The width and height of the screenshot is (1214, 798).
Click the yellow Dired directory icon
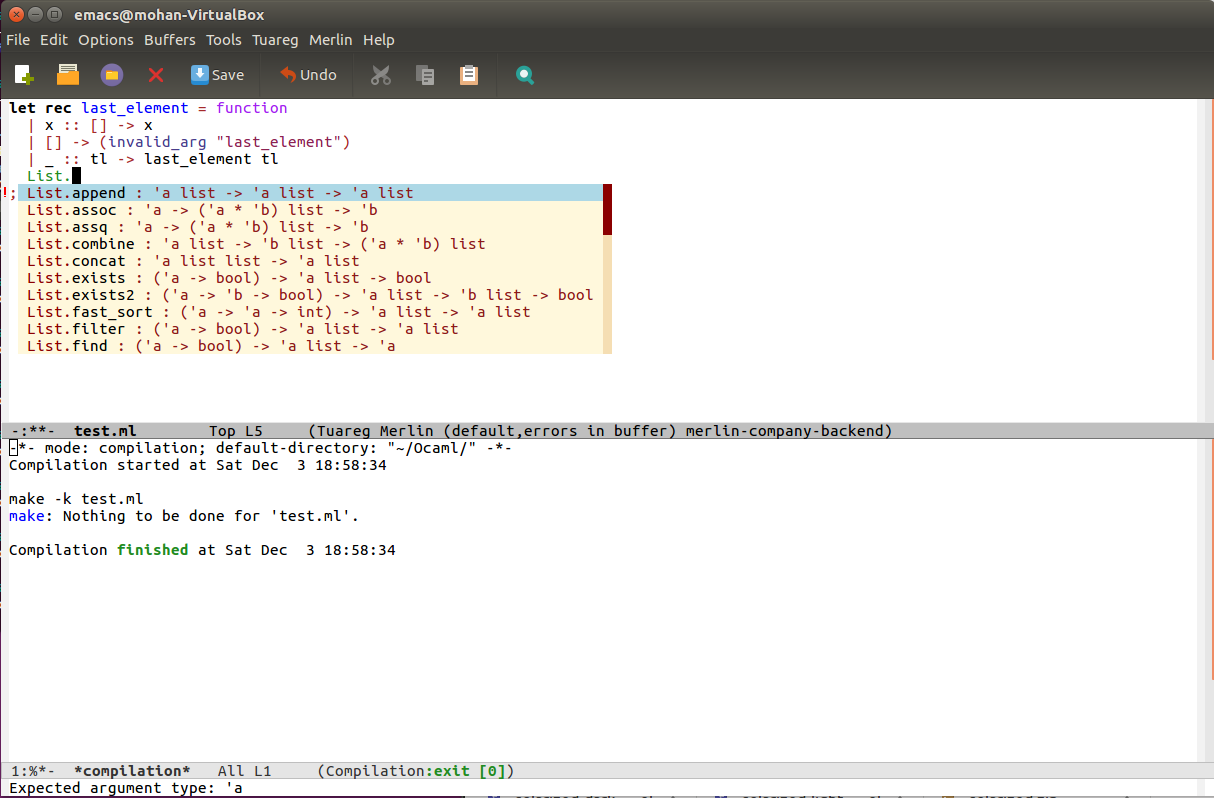(x=111, y=74)
